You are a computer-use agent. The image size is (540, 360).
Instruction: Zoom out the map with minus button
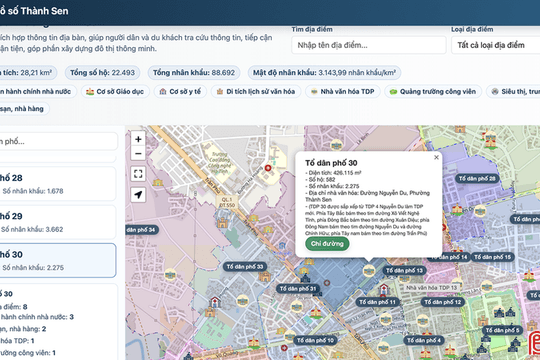(138, 154)
